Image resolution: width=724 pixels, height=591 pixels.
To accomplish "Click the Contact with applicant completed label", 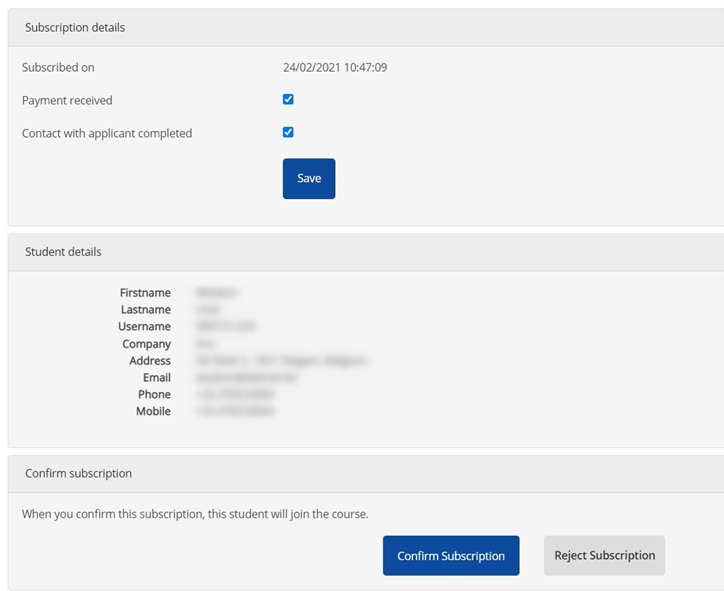I will 107,133.
